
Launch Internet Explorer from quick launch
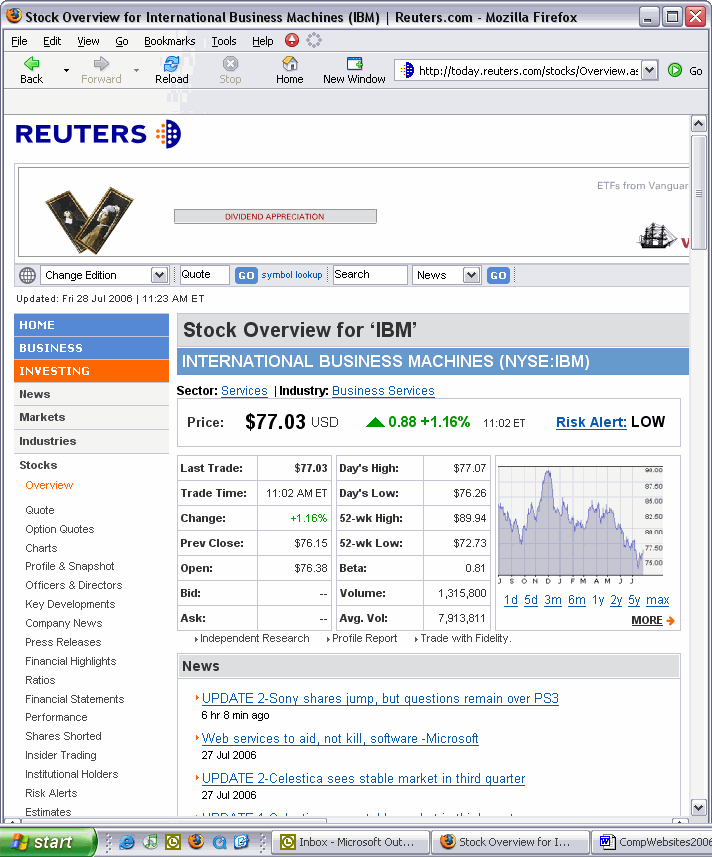127,842
